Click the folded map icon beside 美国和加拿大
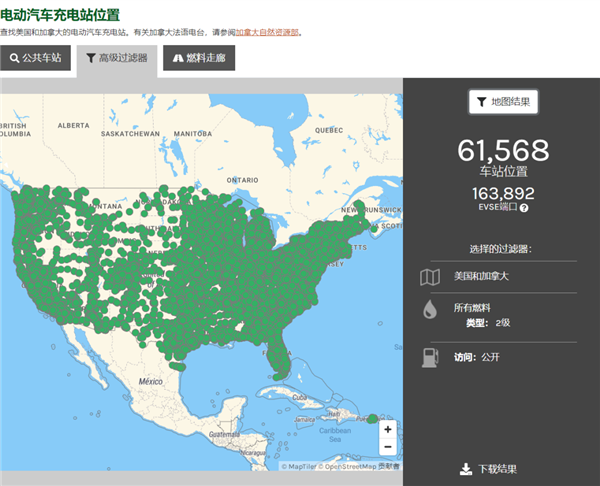This screenshot has width=600, height=486. click(x=430, y=277)
